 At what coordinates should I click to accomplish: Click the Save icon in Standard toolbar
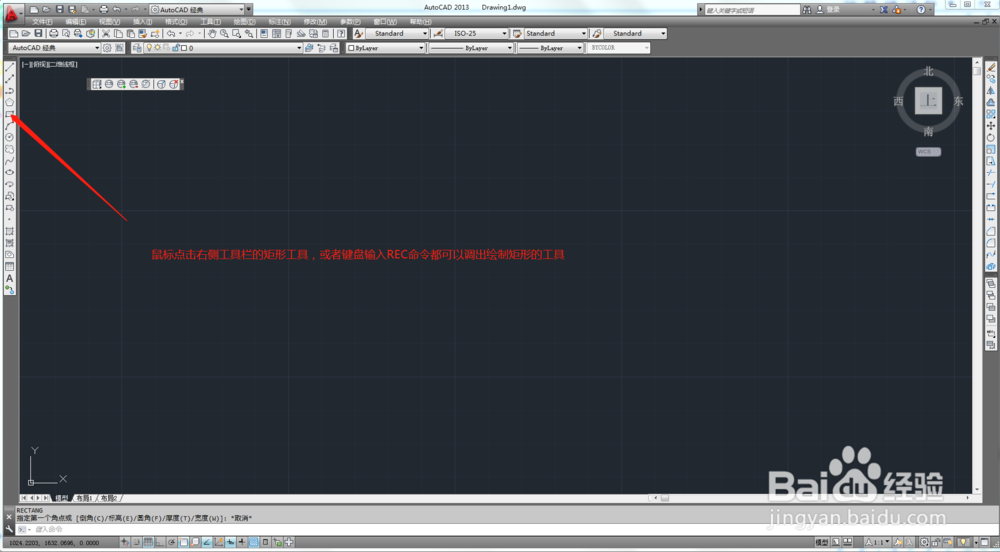(x=38, y=33)
